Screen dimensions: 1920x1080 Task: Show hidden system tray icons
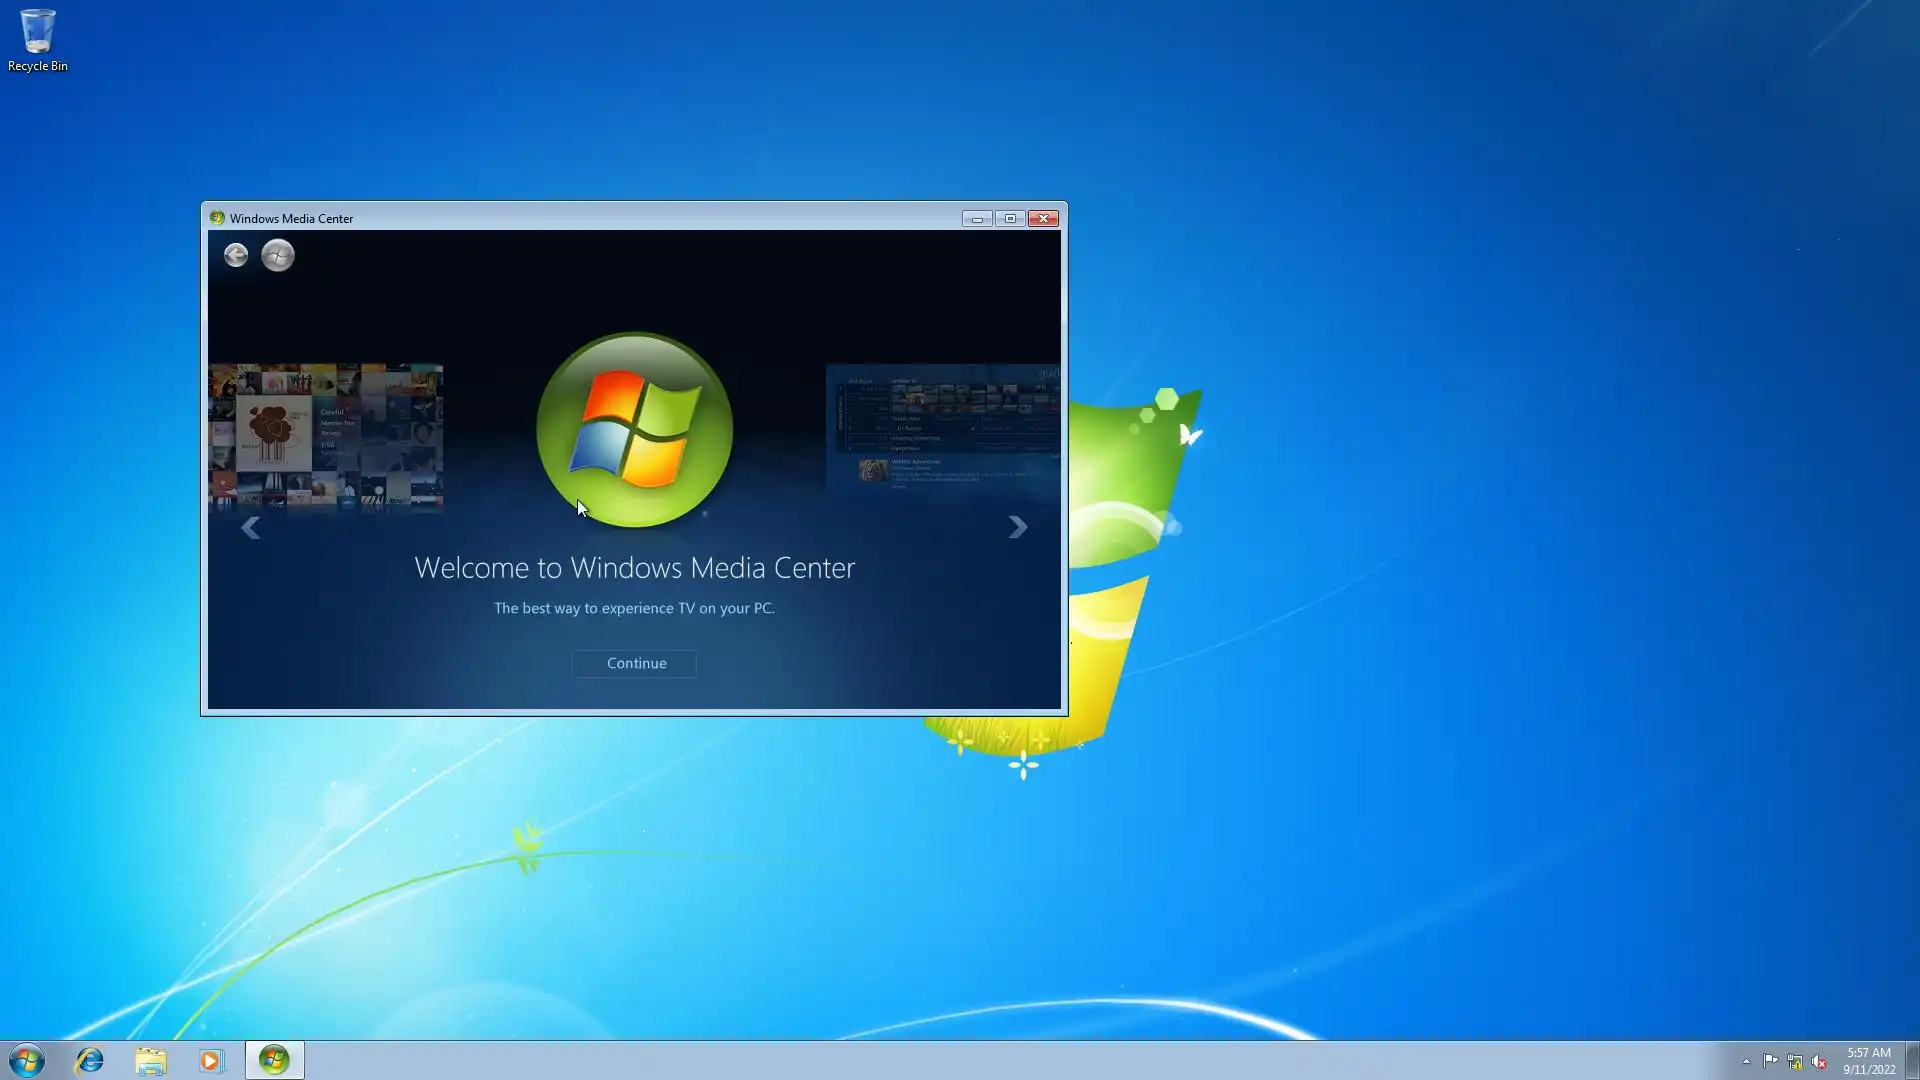[1746, 1061]
